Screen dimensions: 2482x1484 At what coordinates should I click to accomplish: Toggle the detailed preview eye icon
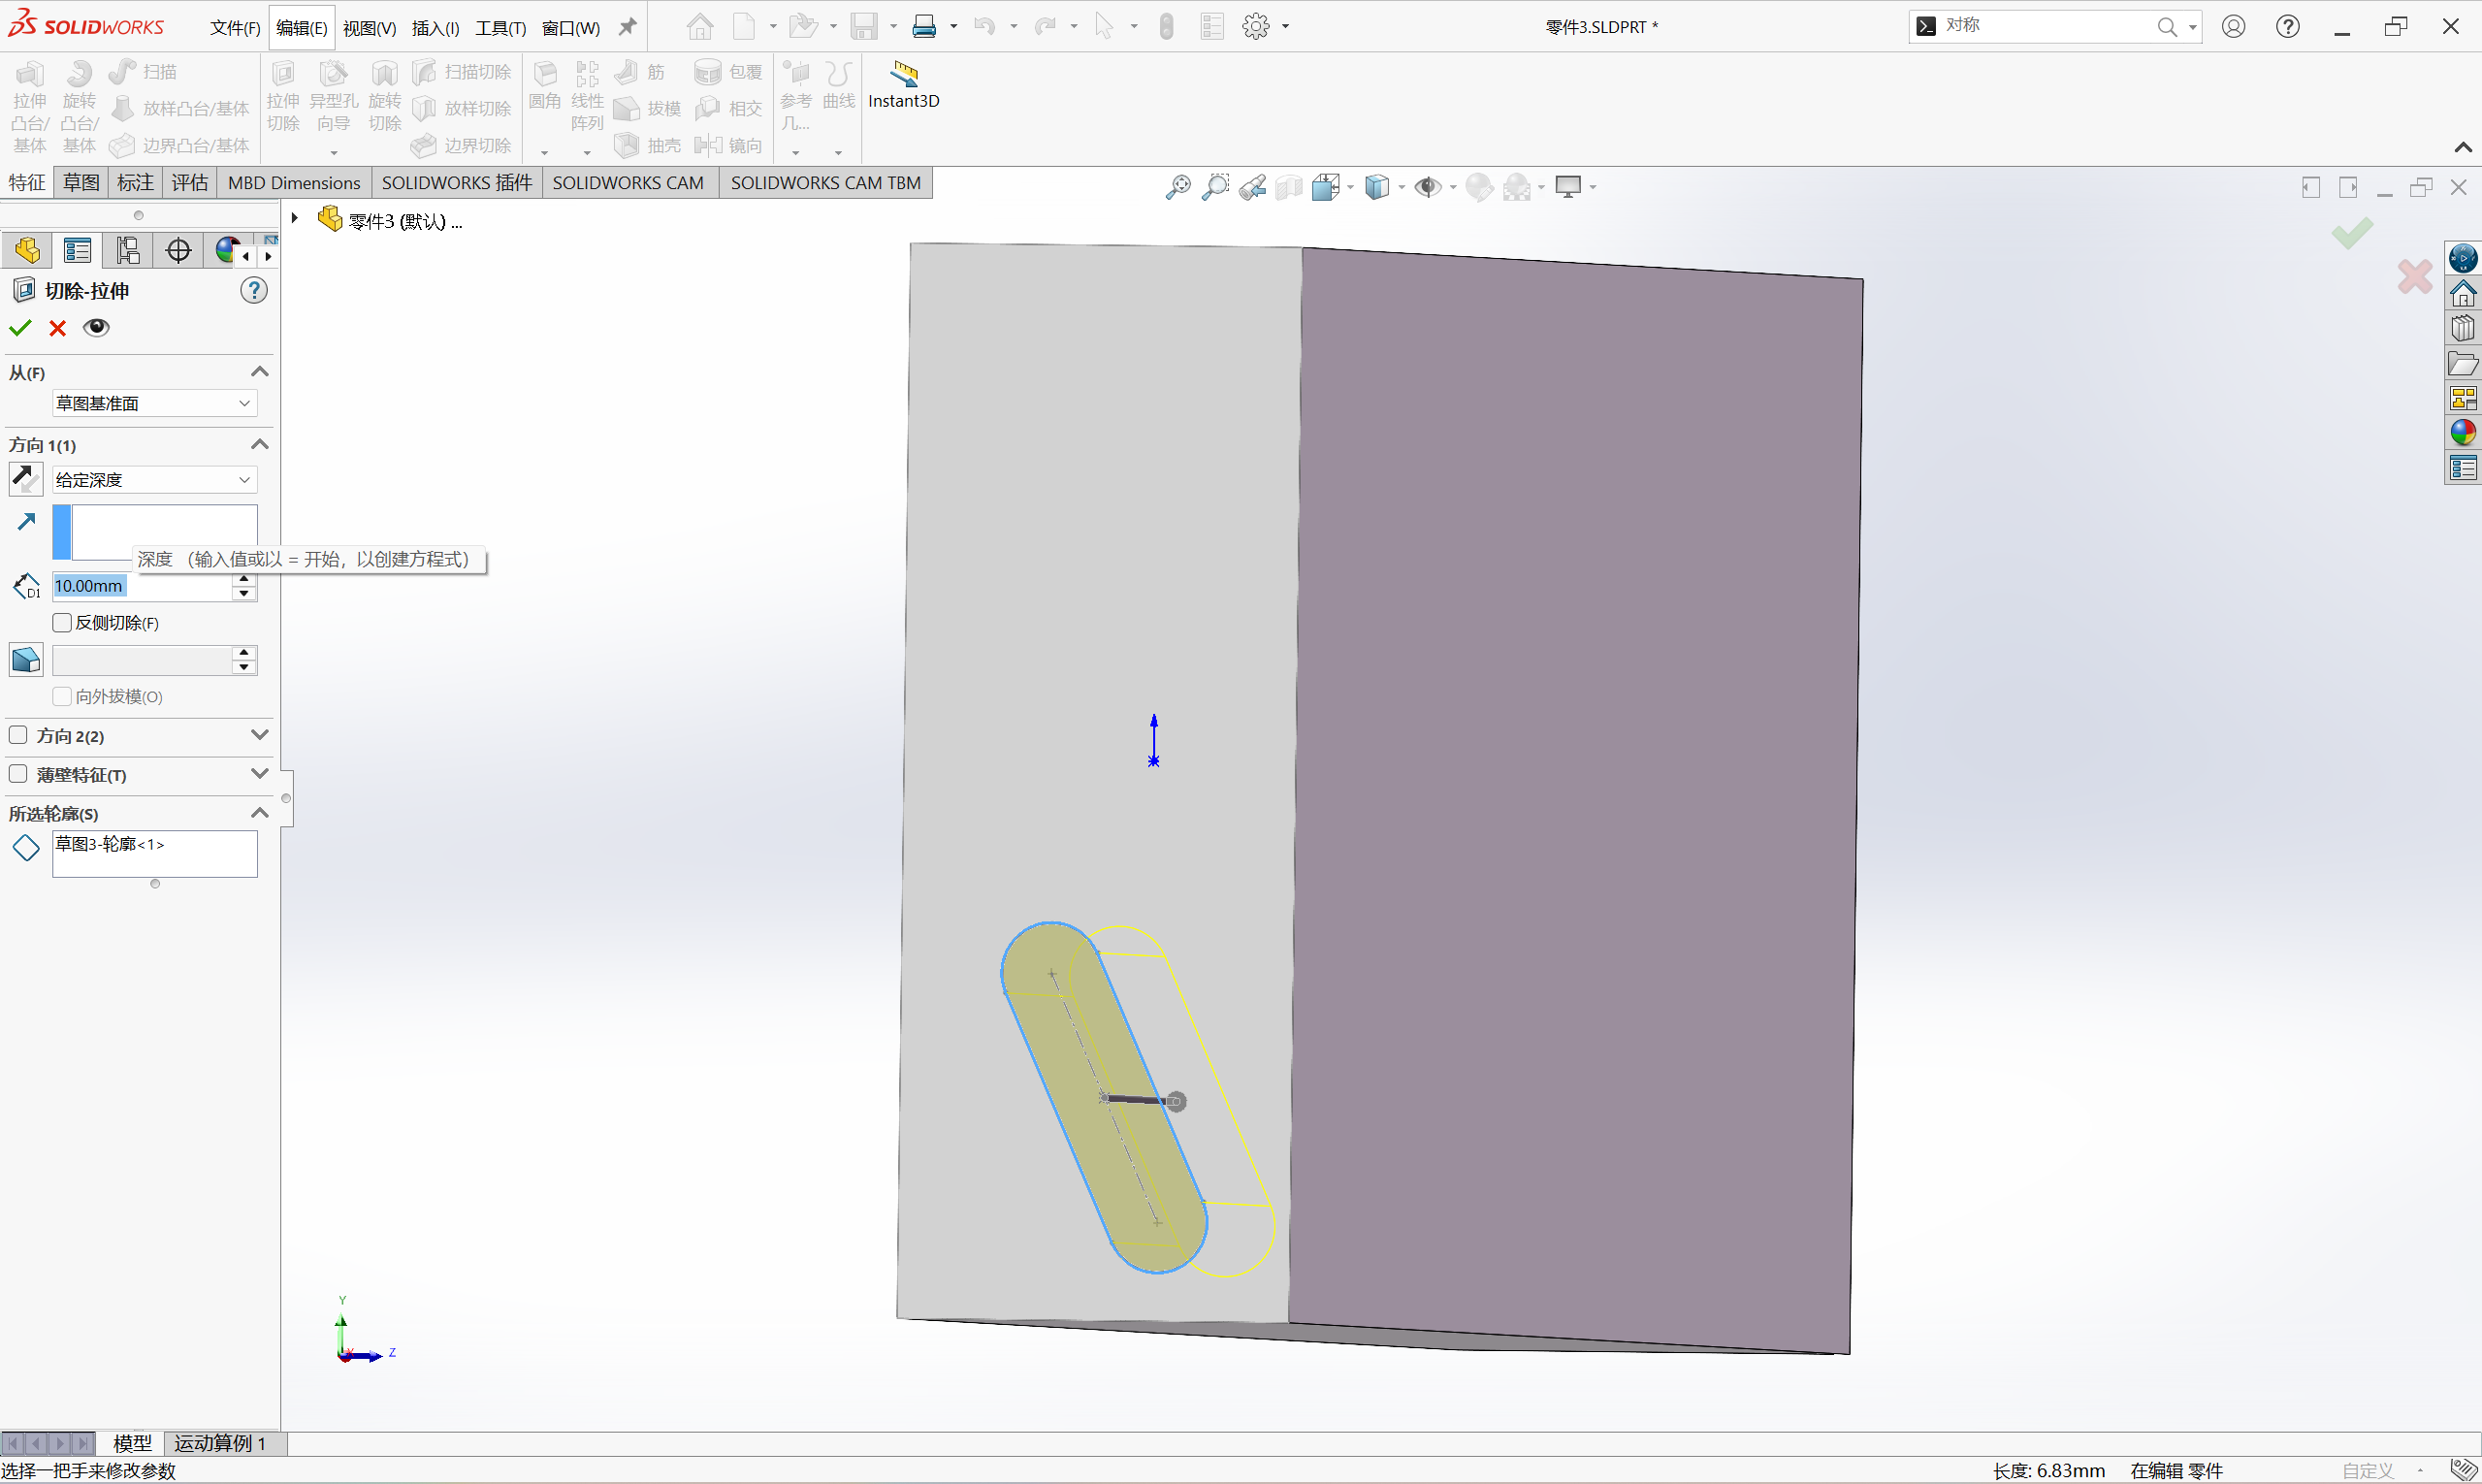tap(96, 328)
